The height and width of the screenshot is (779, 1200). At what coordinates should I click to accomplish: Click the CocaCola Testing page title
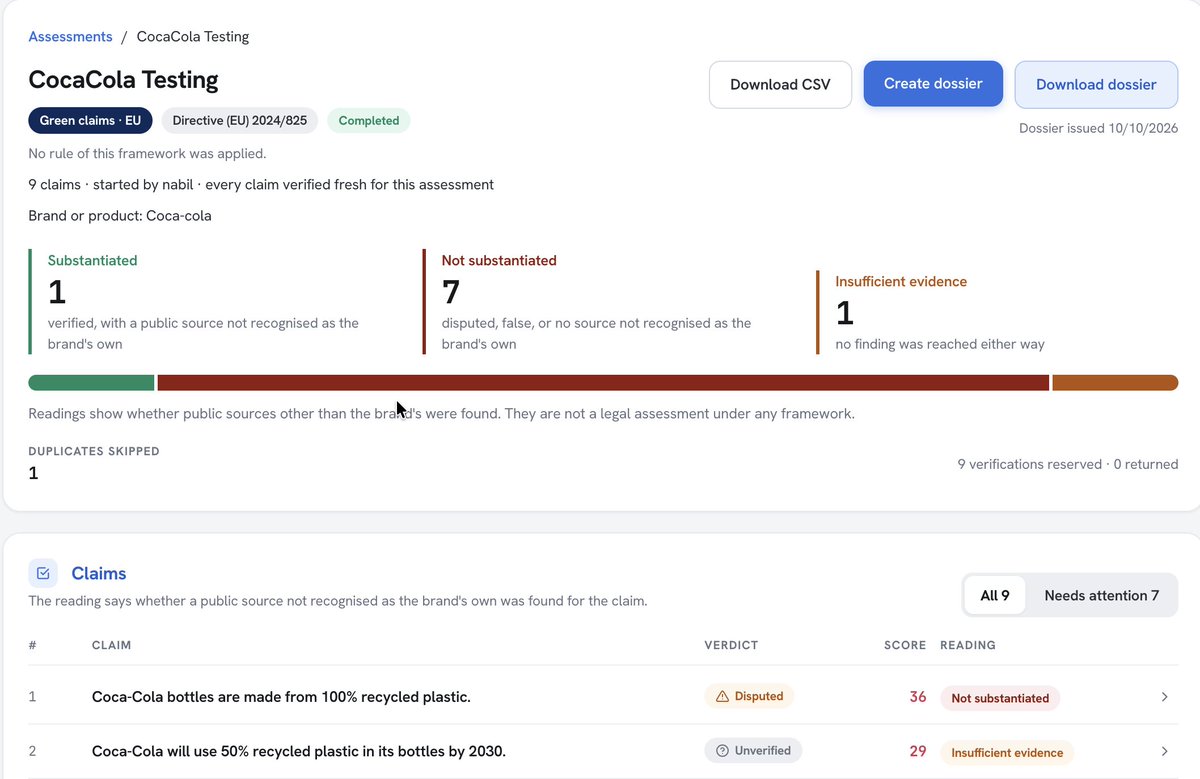123,80
